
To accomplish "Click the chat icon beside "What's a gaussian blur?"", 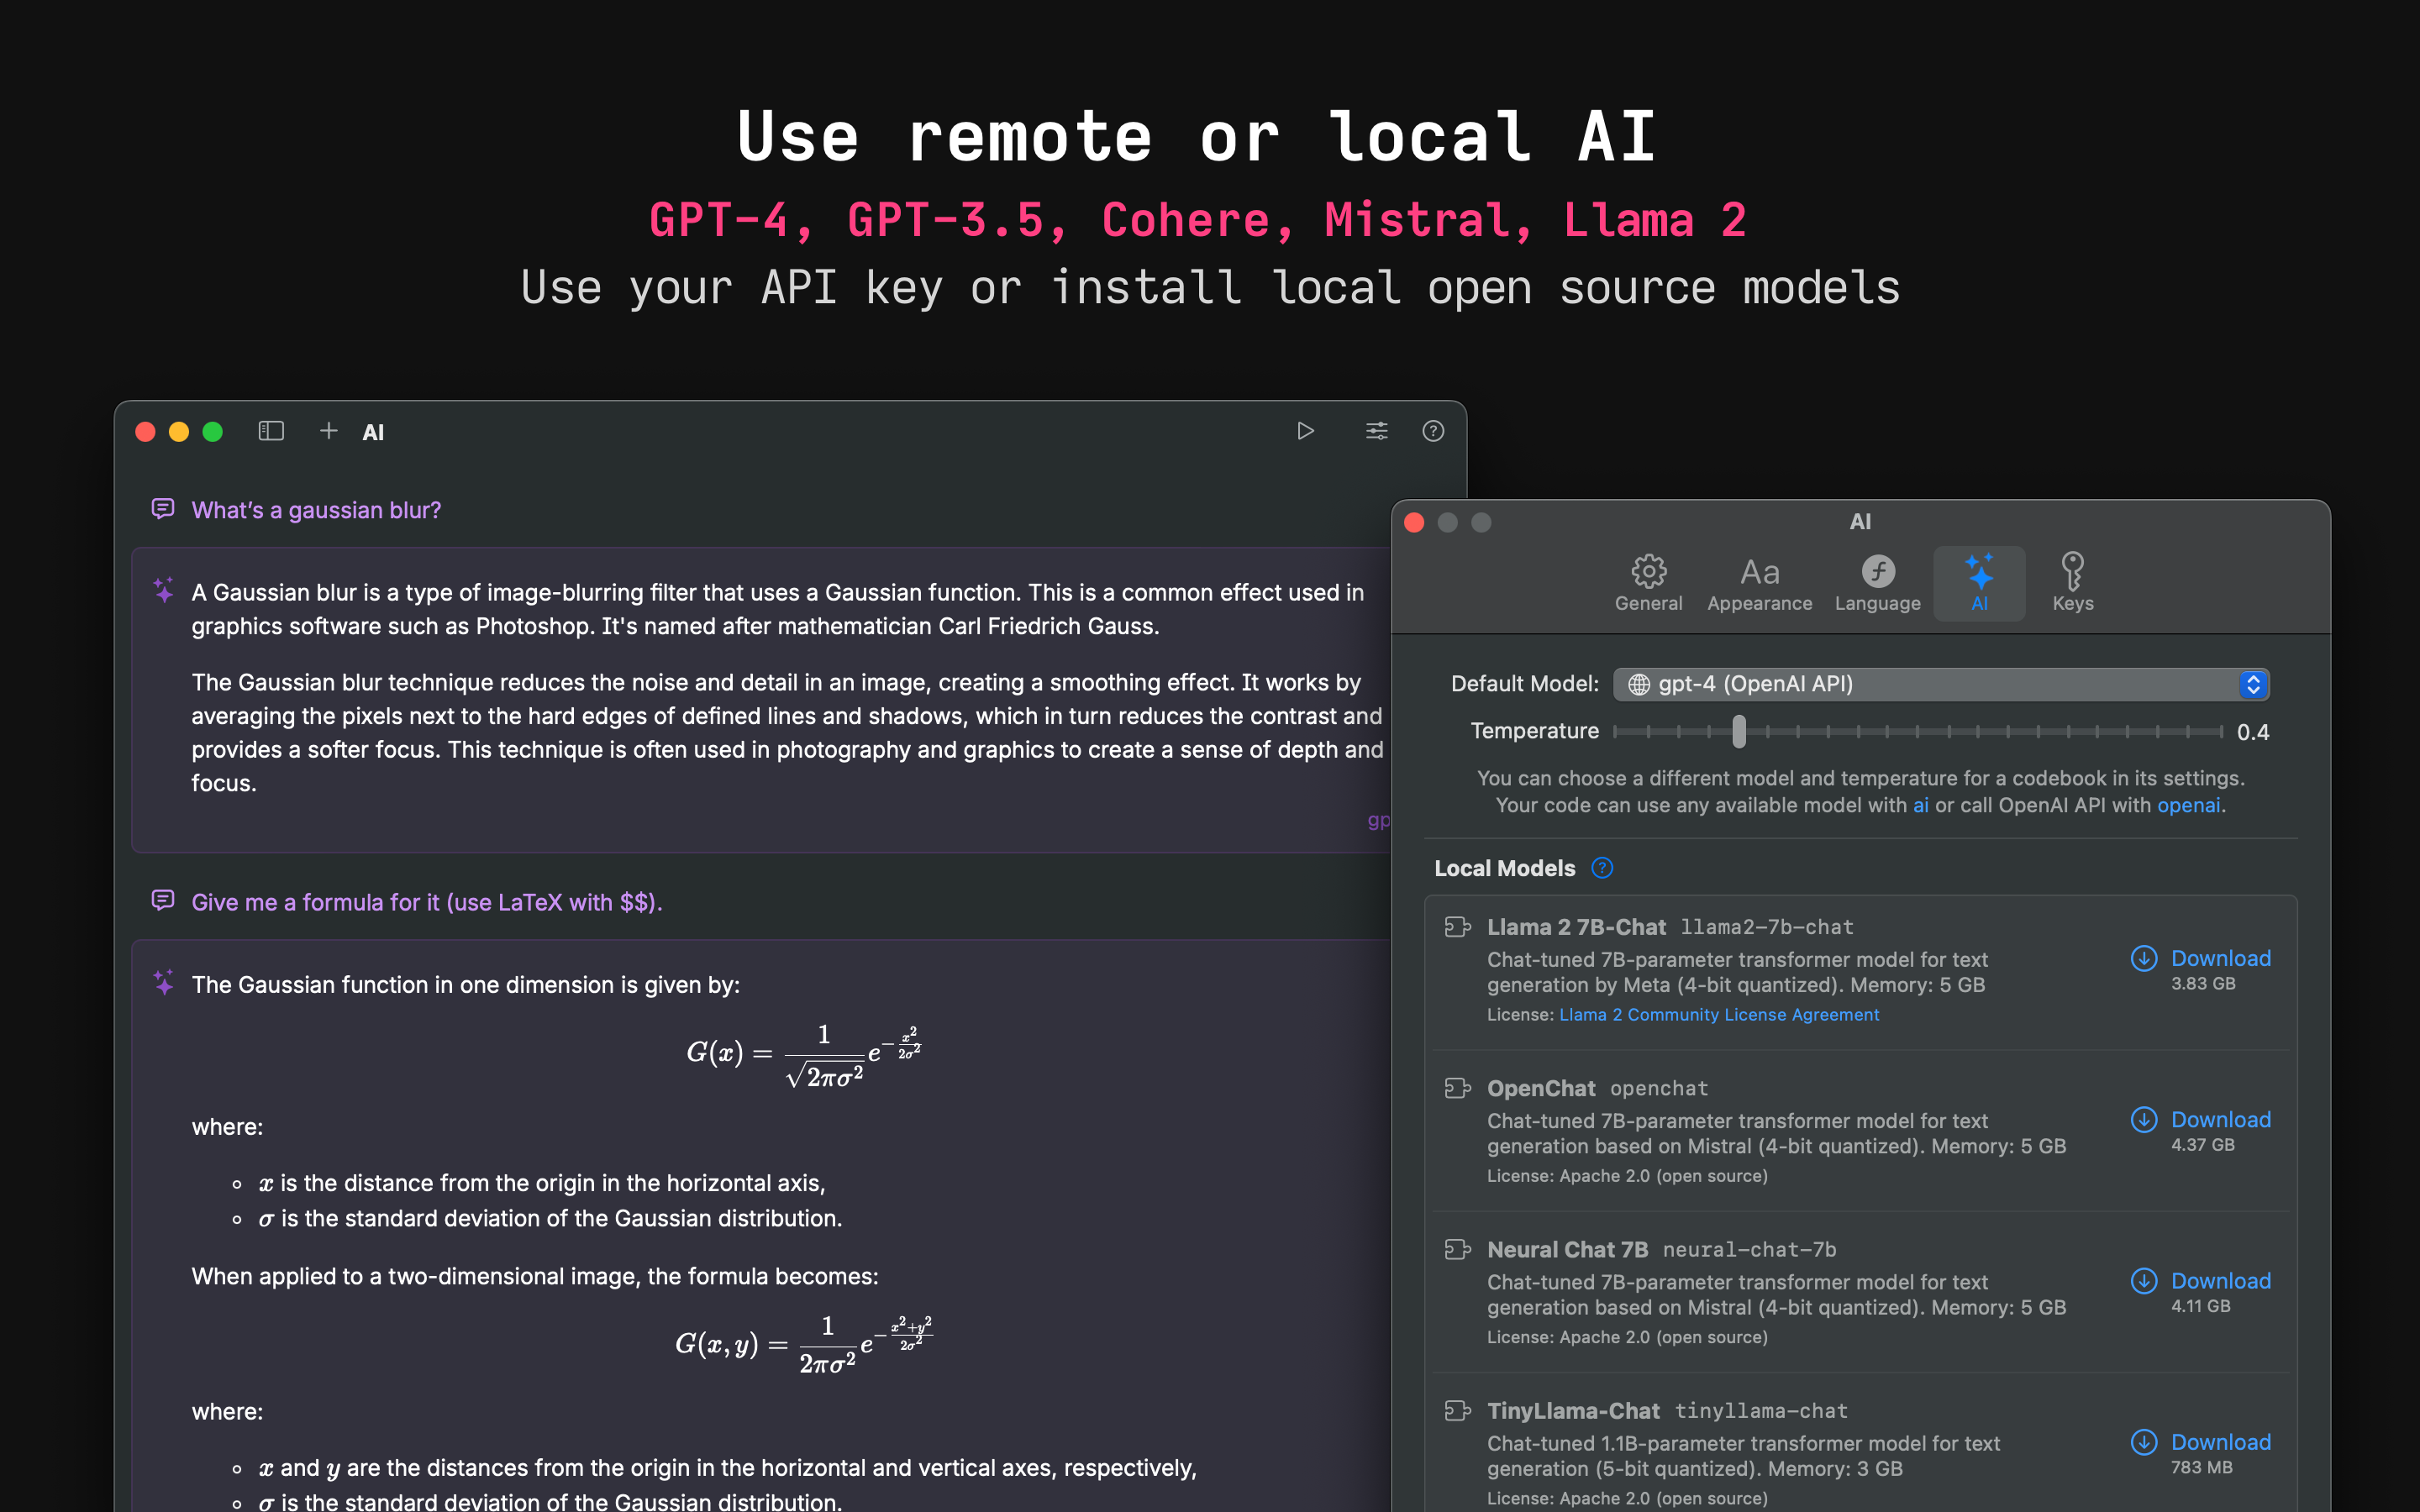I will point(163,509).
